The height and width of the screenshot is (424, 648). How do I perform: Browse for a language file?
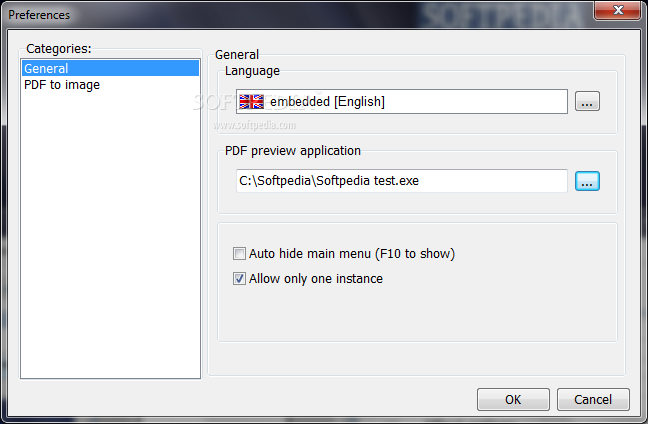coord(587,101)
